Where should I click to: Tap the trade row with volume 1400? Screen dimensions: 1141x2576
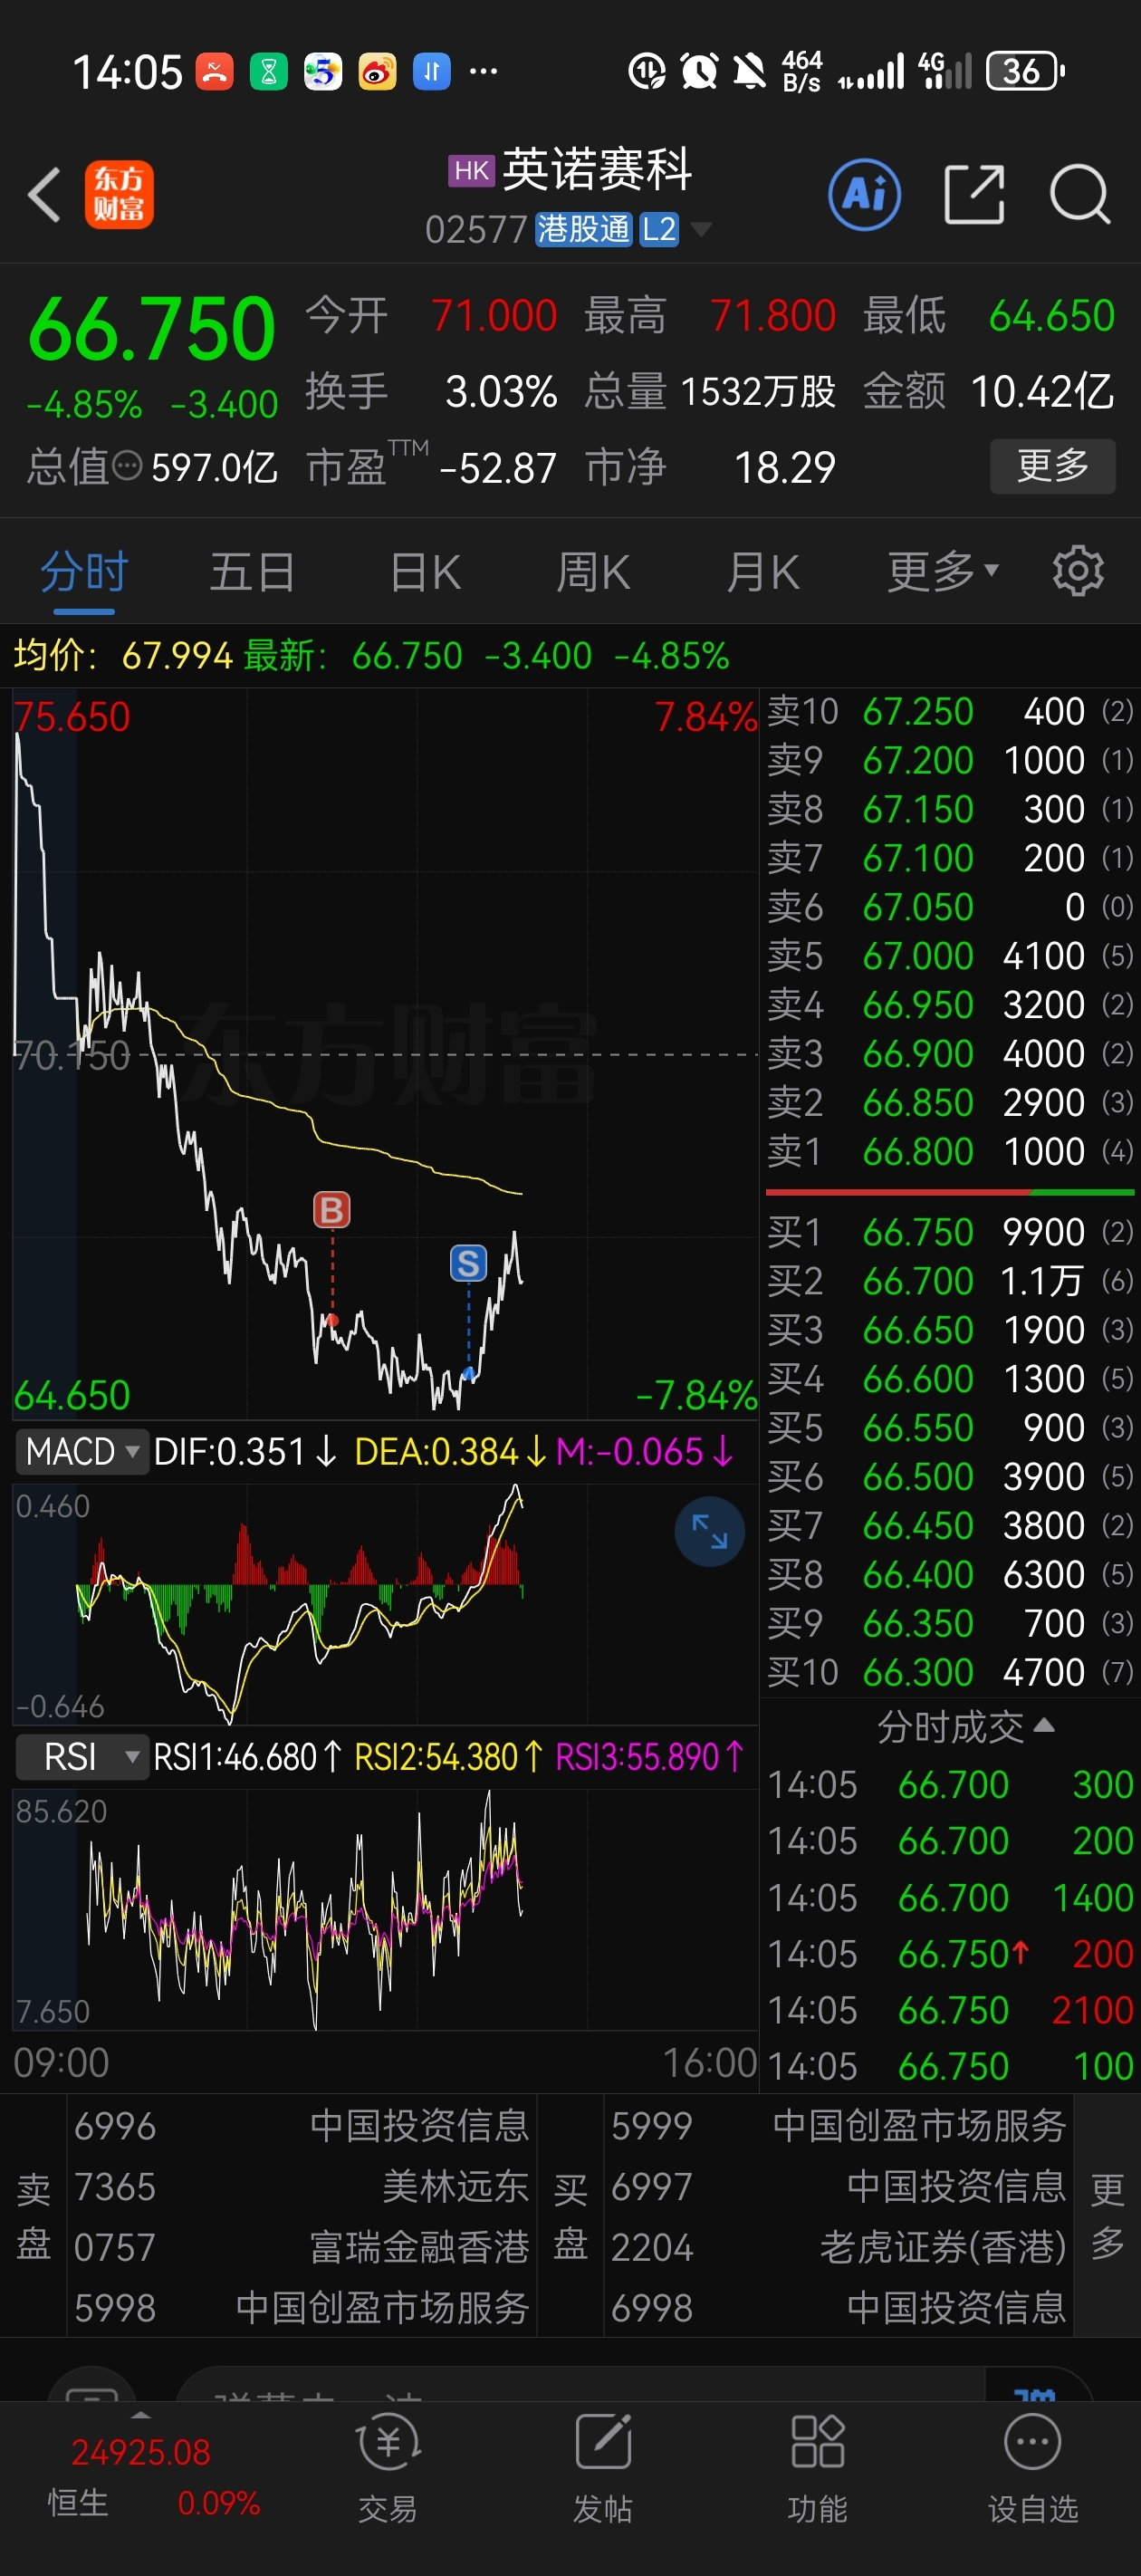[950, 1897]
